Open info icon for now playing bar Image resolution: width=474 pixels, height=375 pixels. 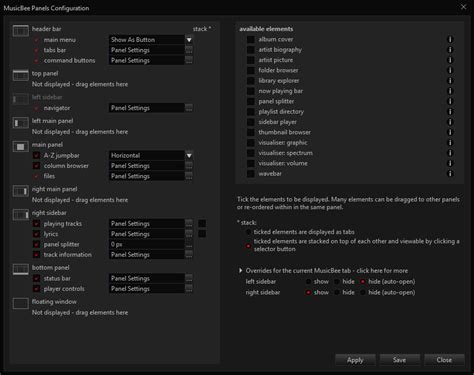tap(450, 91)
